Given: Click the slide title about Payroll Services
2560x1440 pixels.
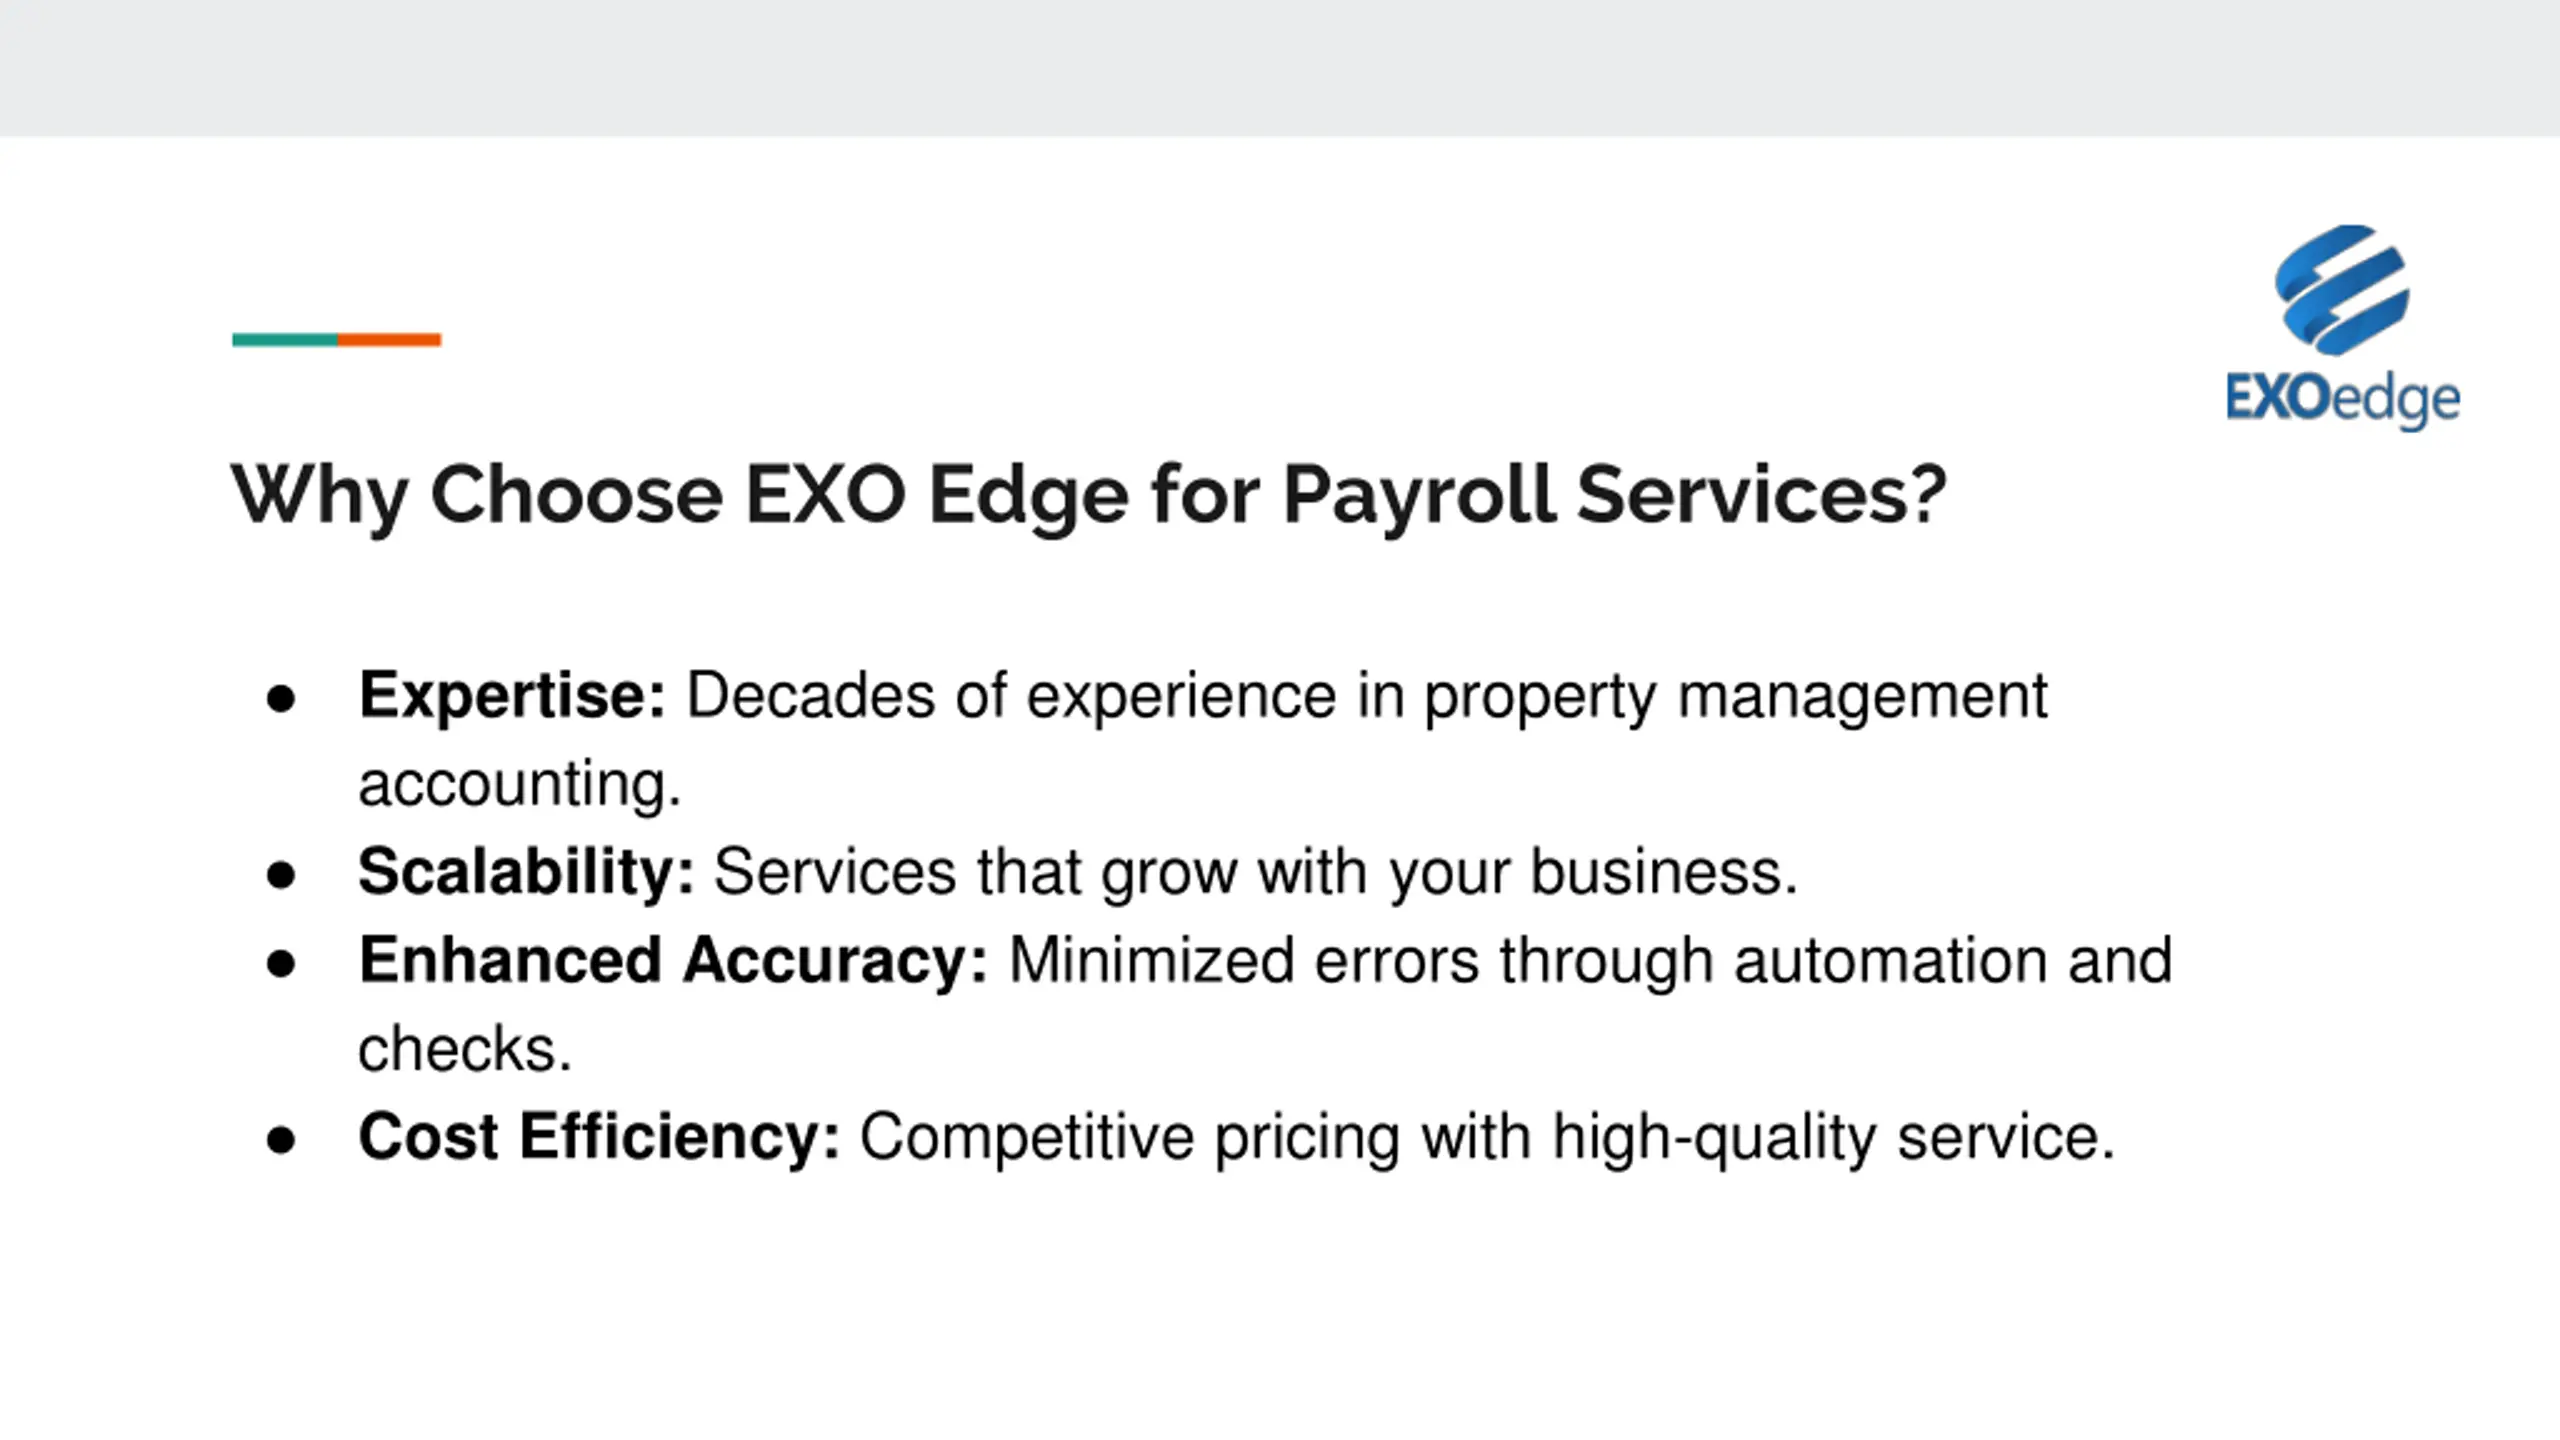Looking at the screenshot, I should [1088, 494].
